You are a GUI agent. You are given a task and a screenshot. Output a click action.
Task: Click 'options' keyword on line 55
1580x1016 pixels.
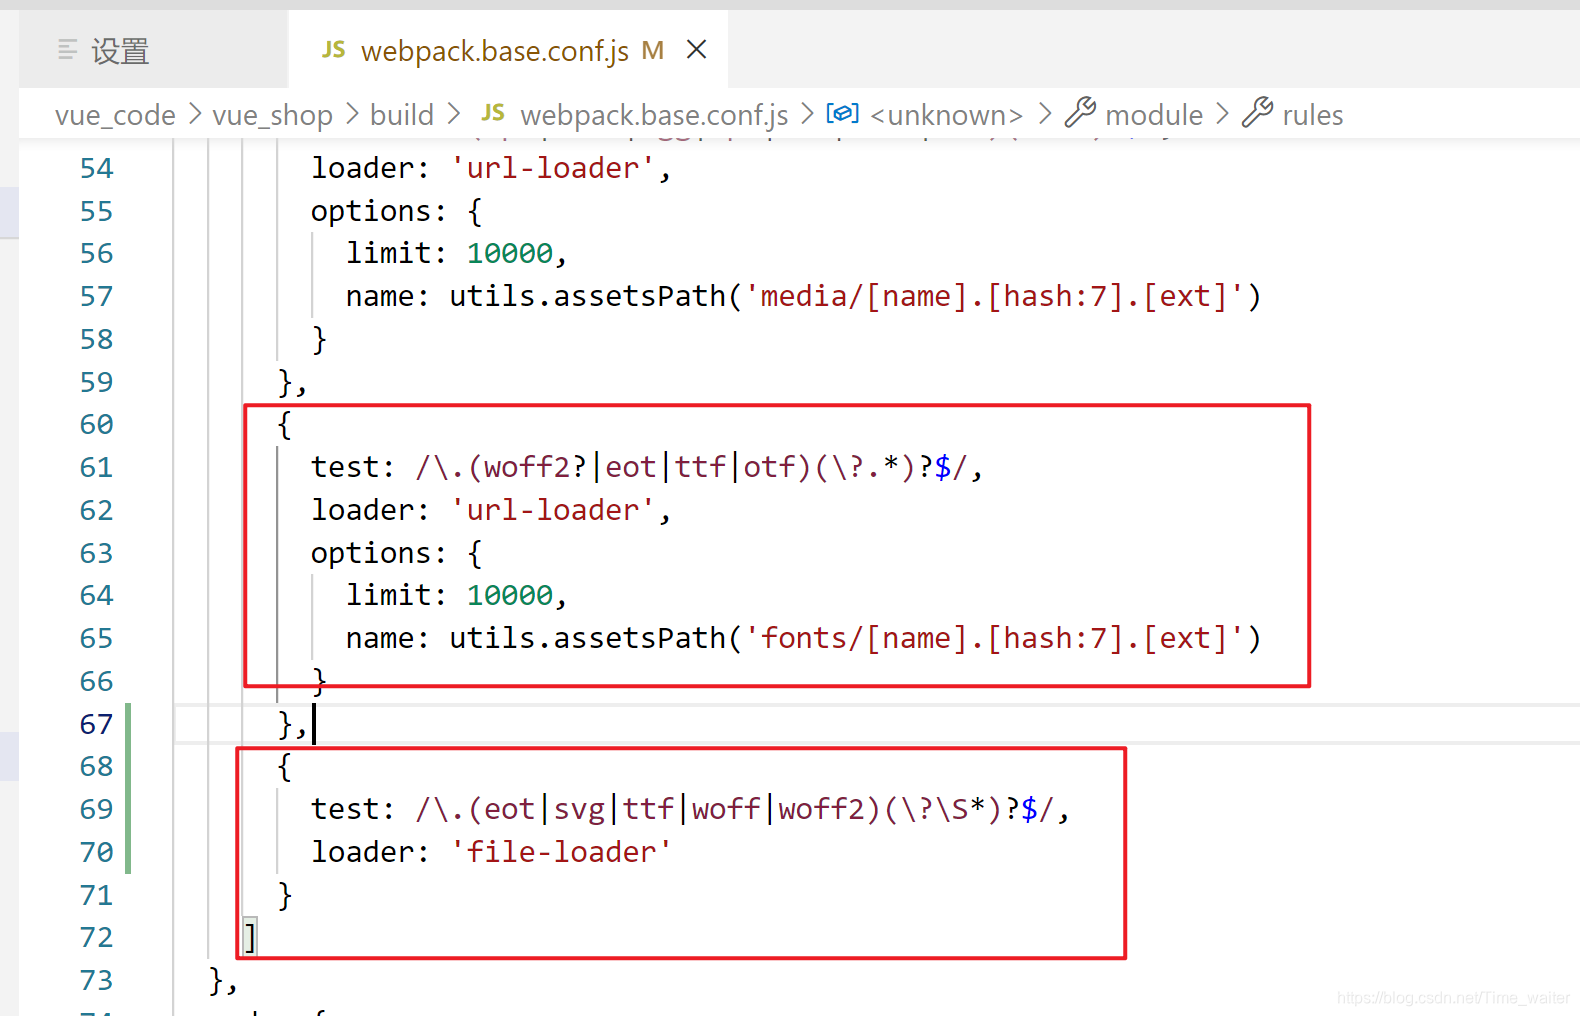(x=372, y=211)
